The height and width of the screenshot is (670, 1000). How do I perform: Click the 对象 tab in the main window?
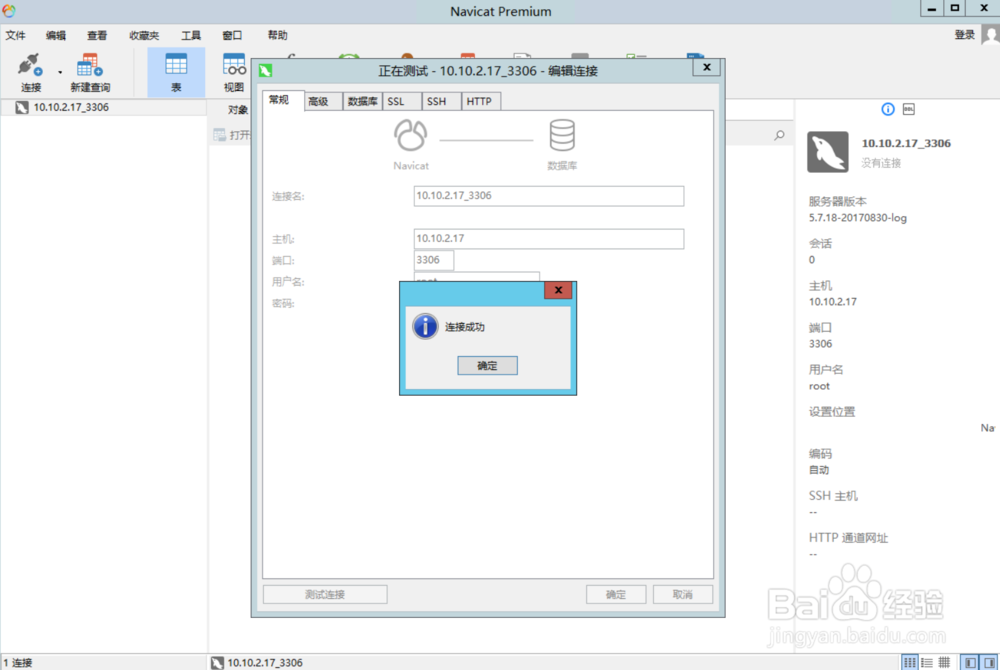pyautogui.click(x=238, y=110)
